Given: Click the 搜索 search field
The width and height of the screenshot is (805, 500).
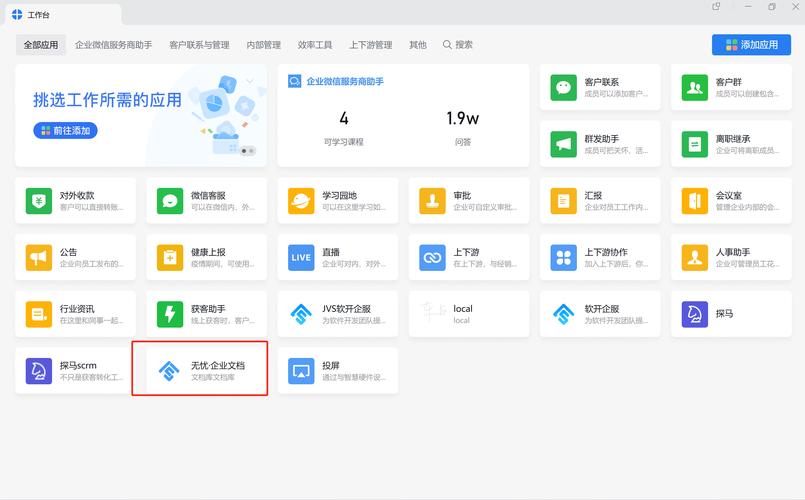Looking at the screenshot, I should point(458,45).
